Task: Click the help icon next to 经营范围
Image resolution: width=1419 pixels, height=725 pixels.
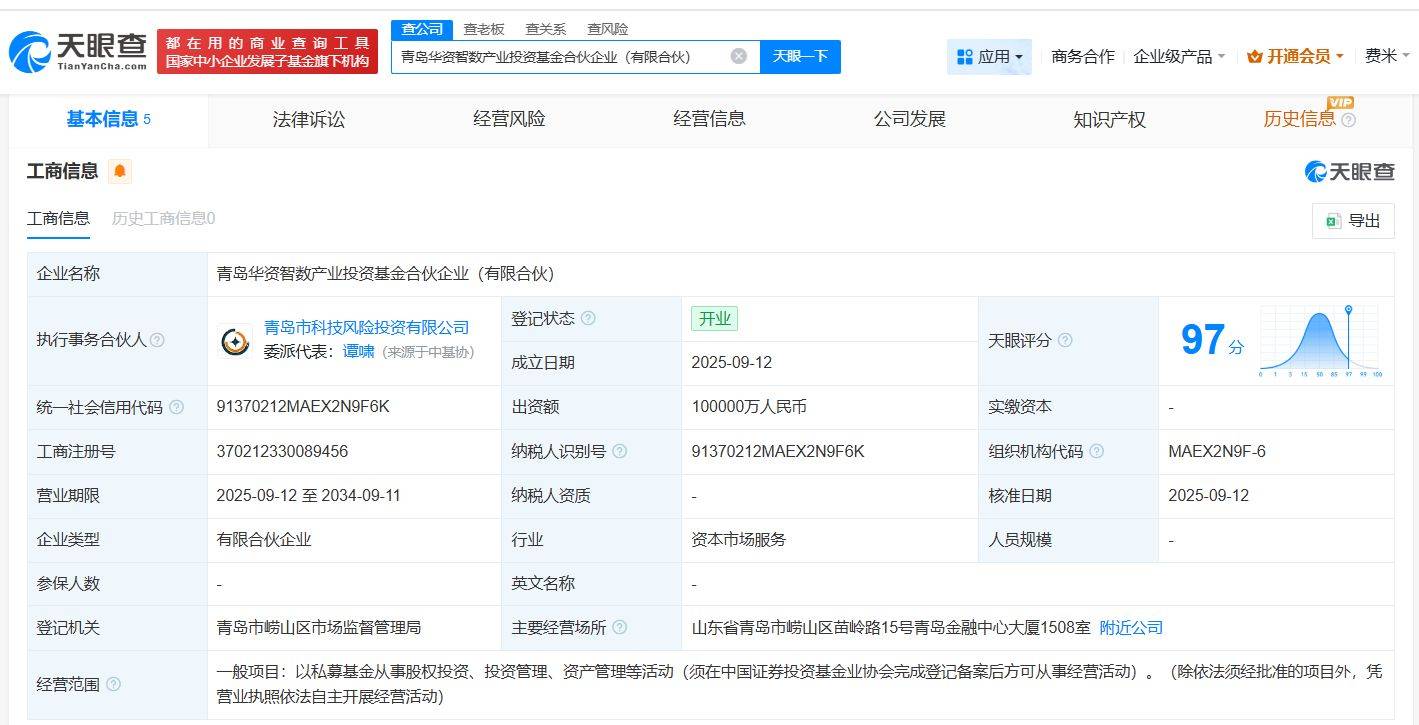Action: tap(113, 684)
